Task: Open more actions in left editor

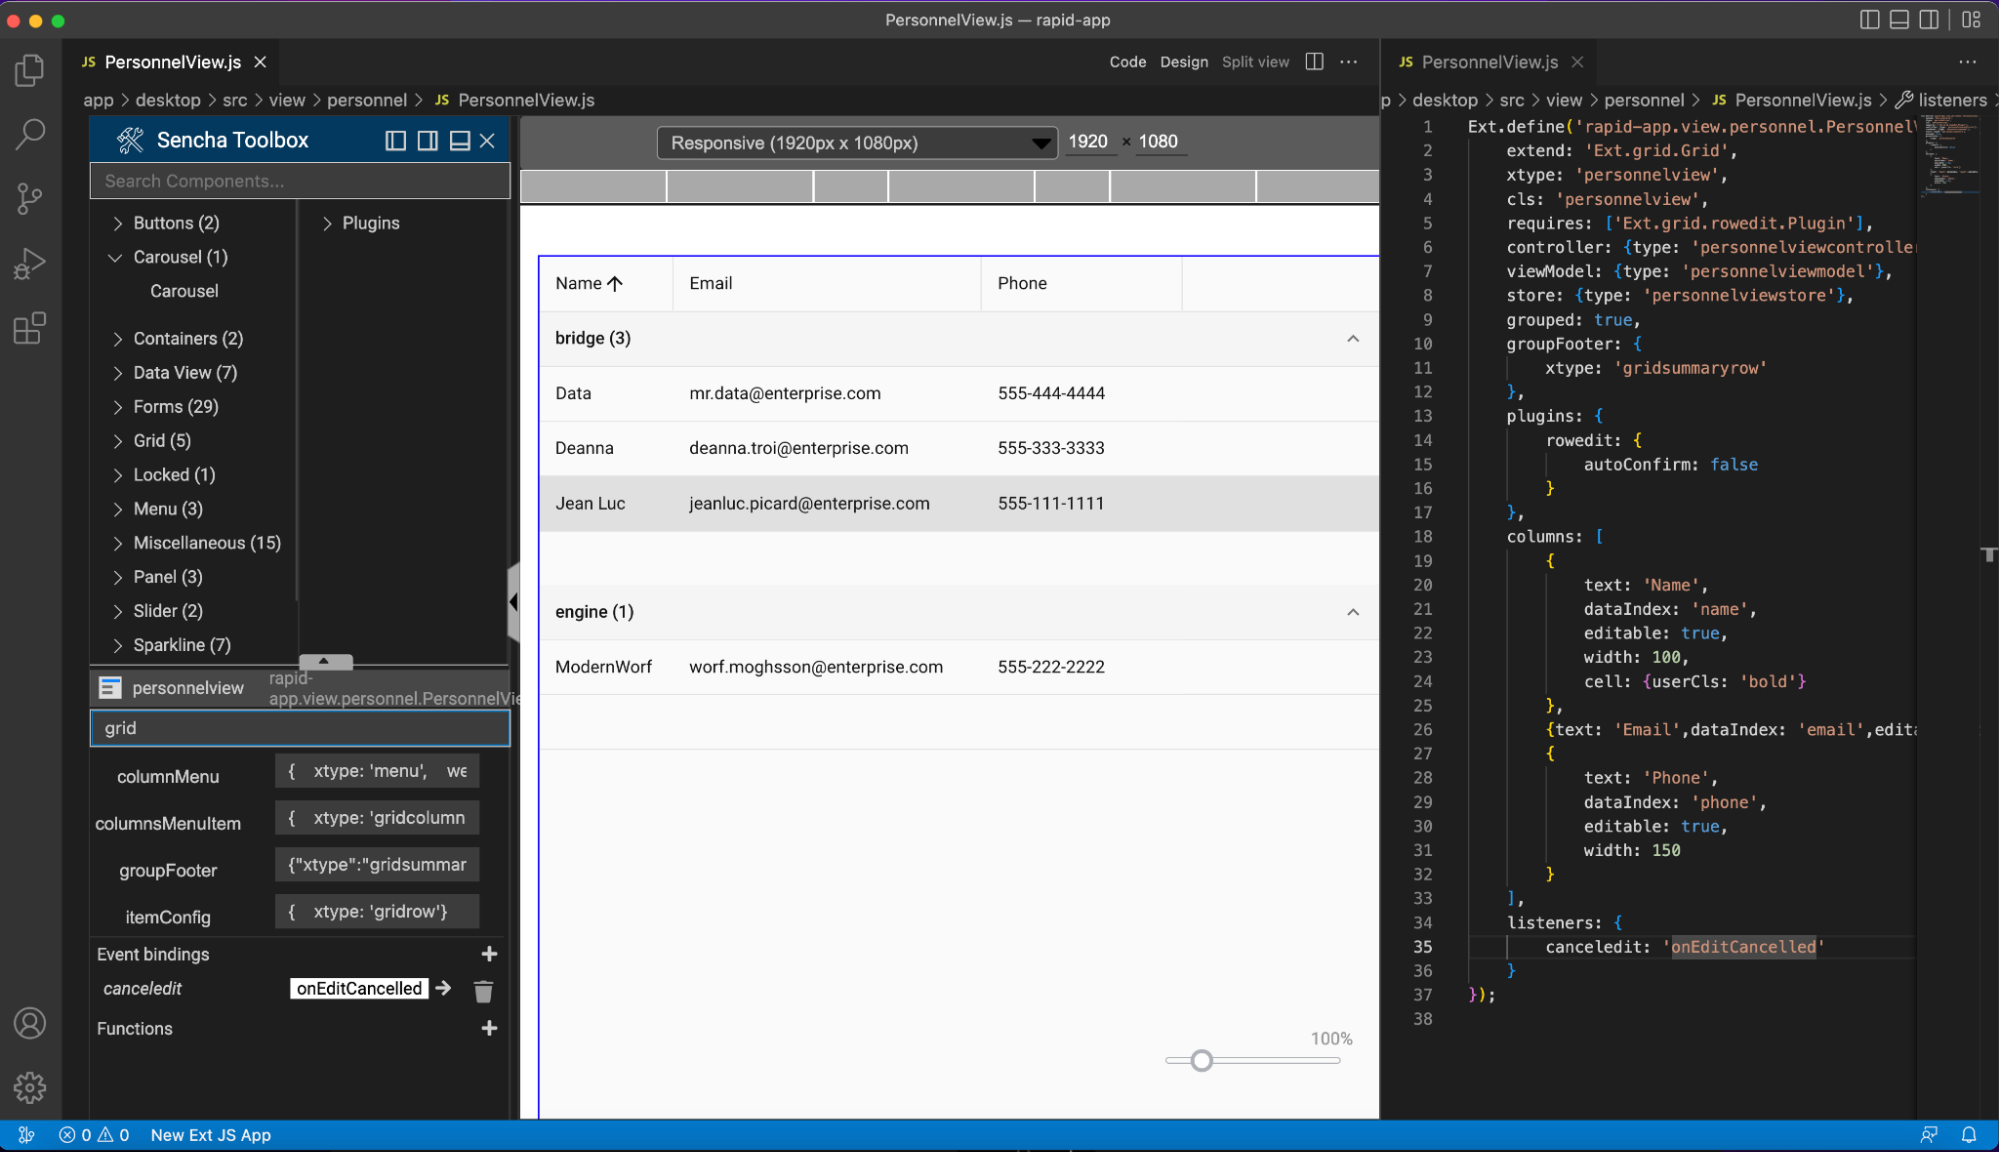Action: [x=1349, y=62]
